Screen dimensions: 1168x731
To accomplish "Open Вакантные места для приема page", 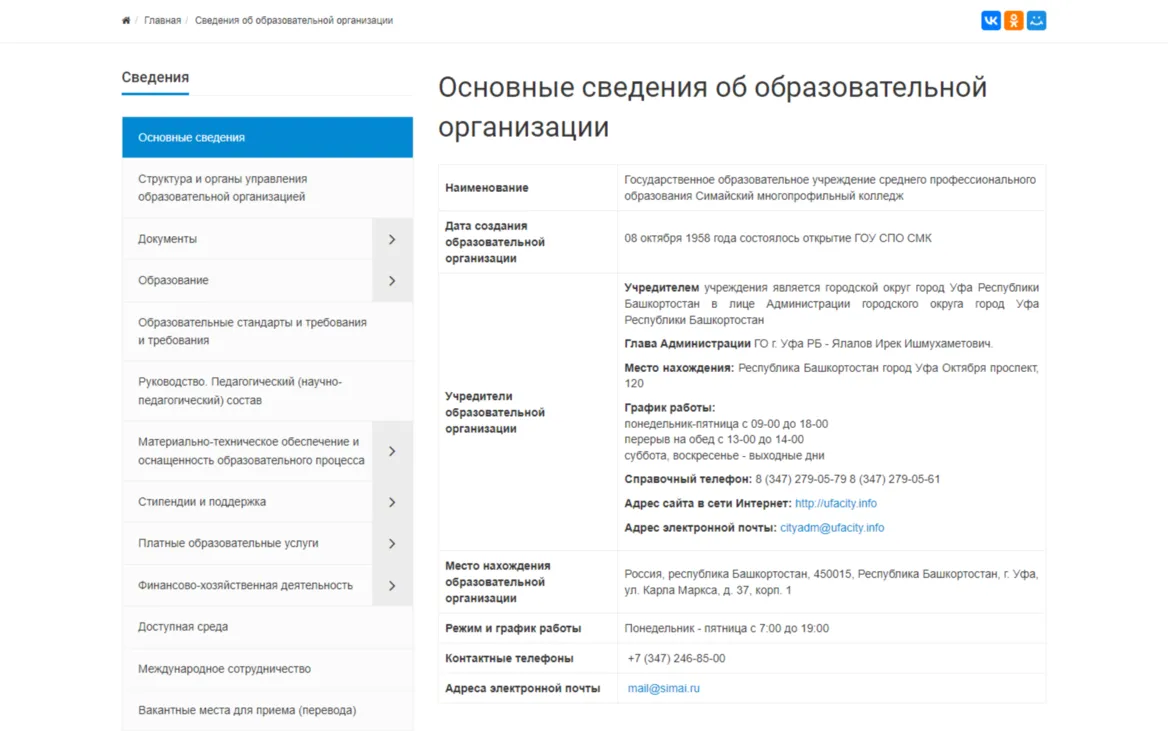I will (x=267, y=710).
